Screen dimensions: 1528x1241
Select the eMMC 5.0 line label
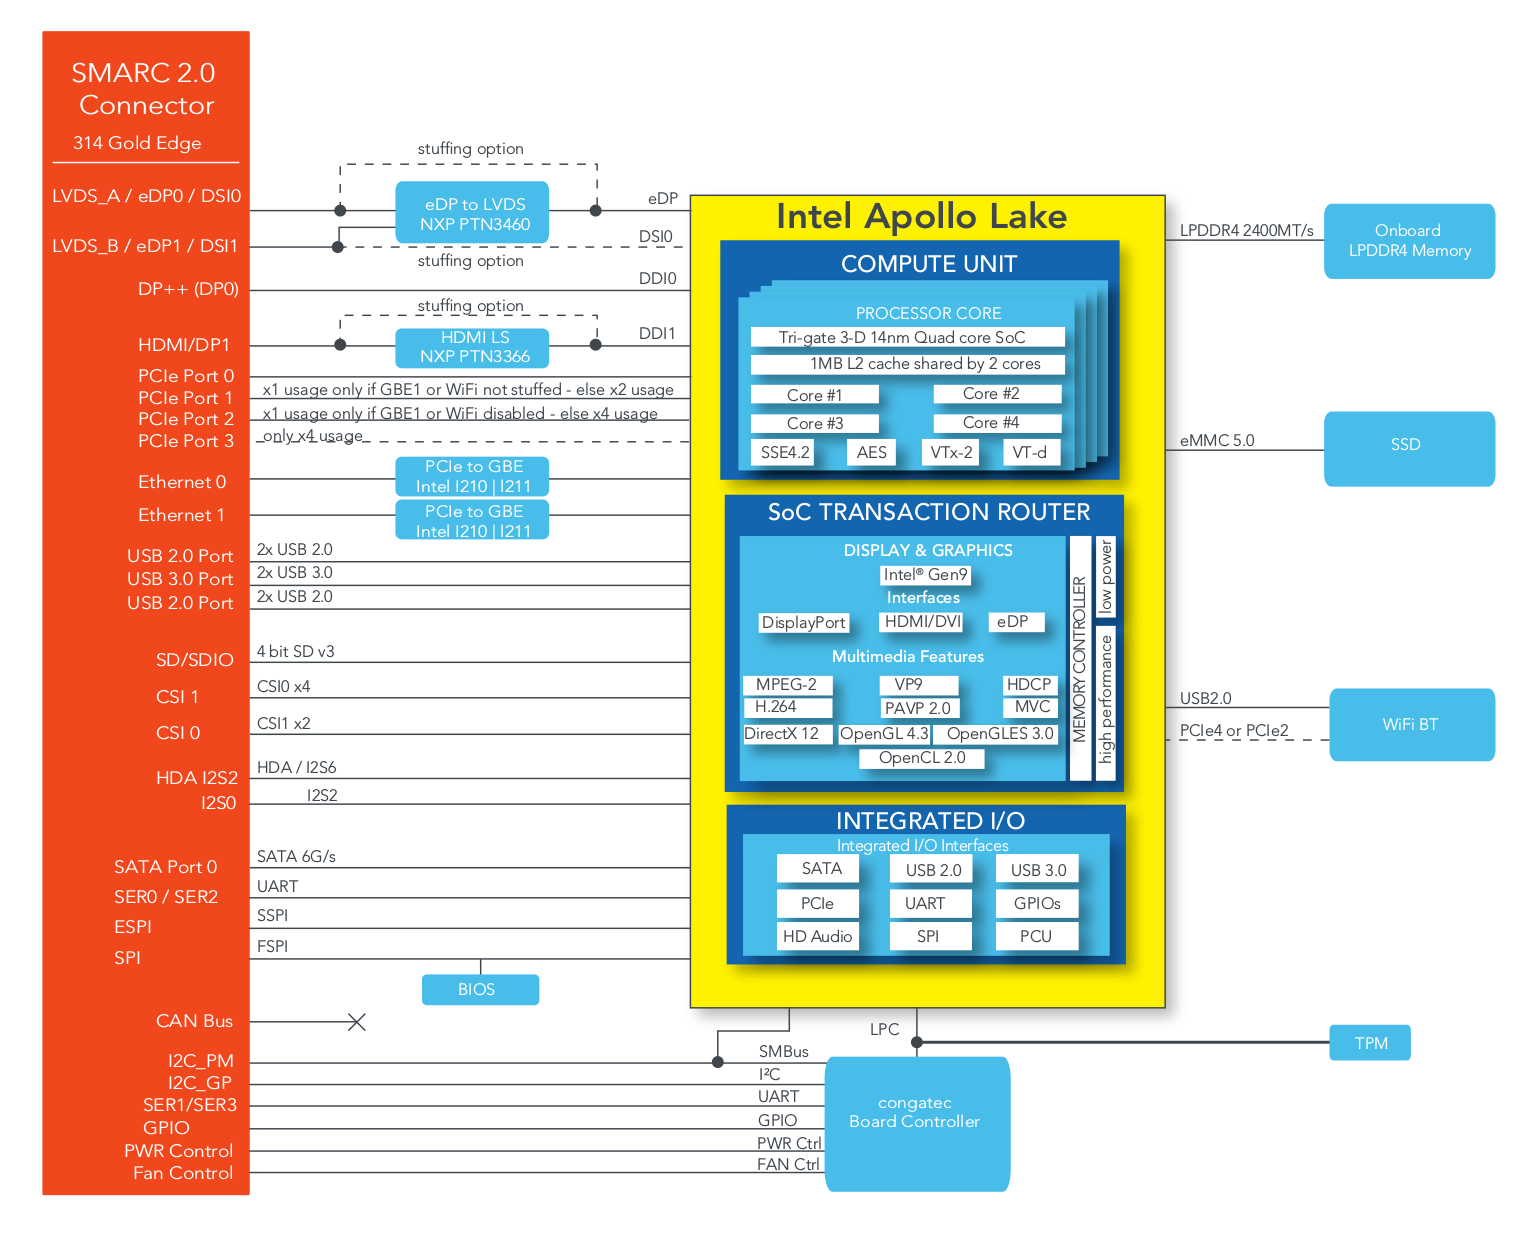click(1217, 440)
